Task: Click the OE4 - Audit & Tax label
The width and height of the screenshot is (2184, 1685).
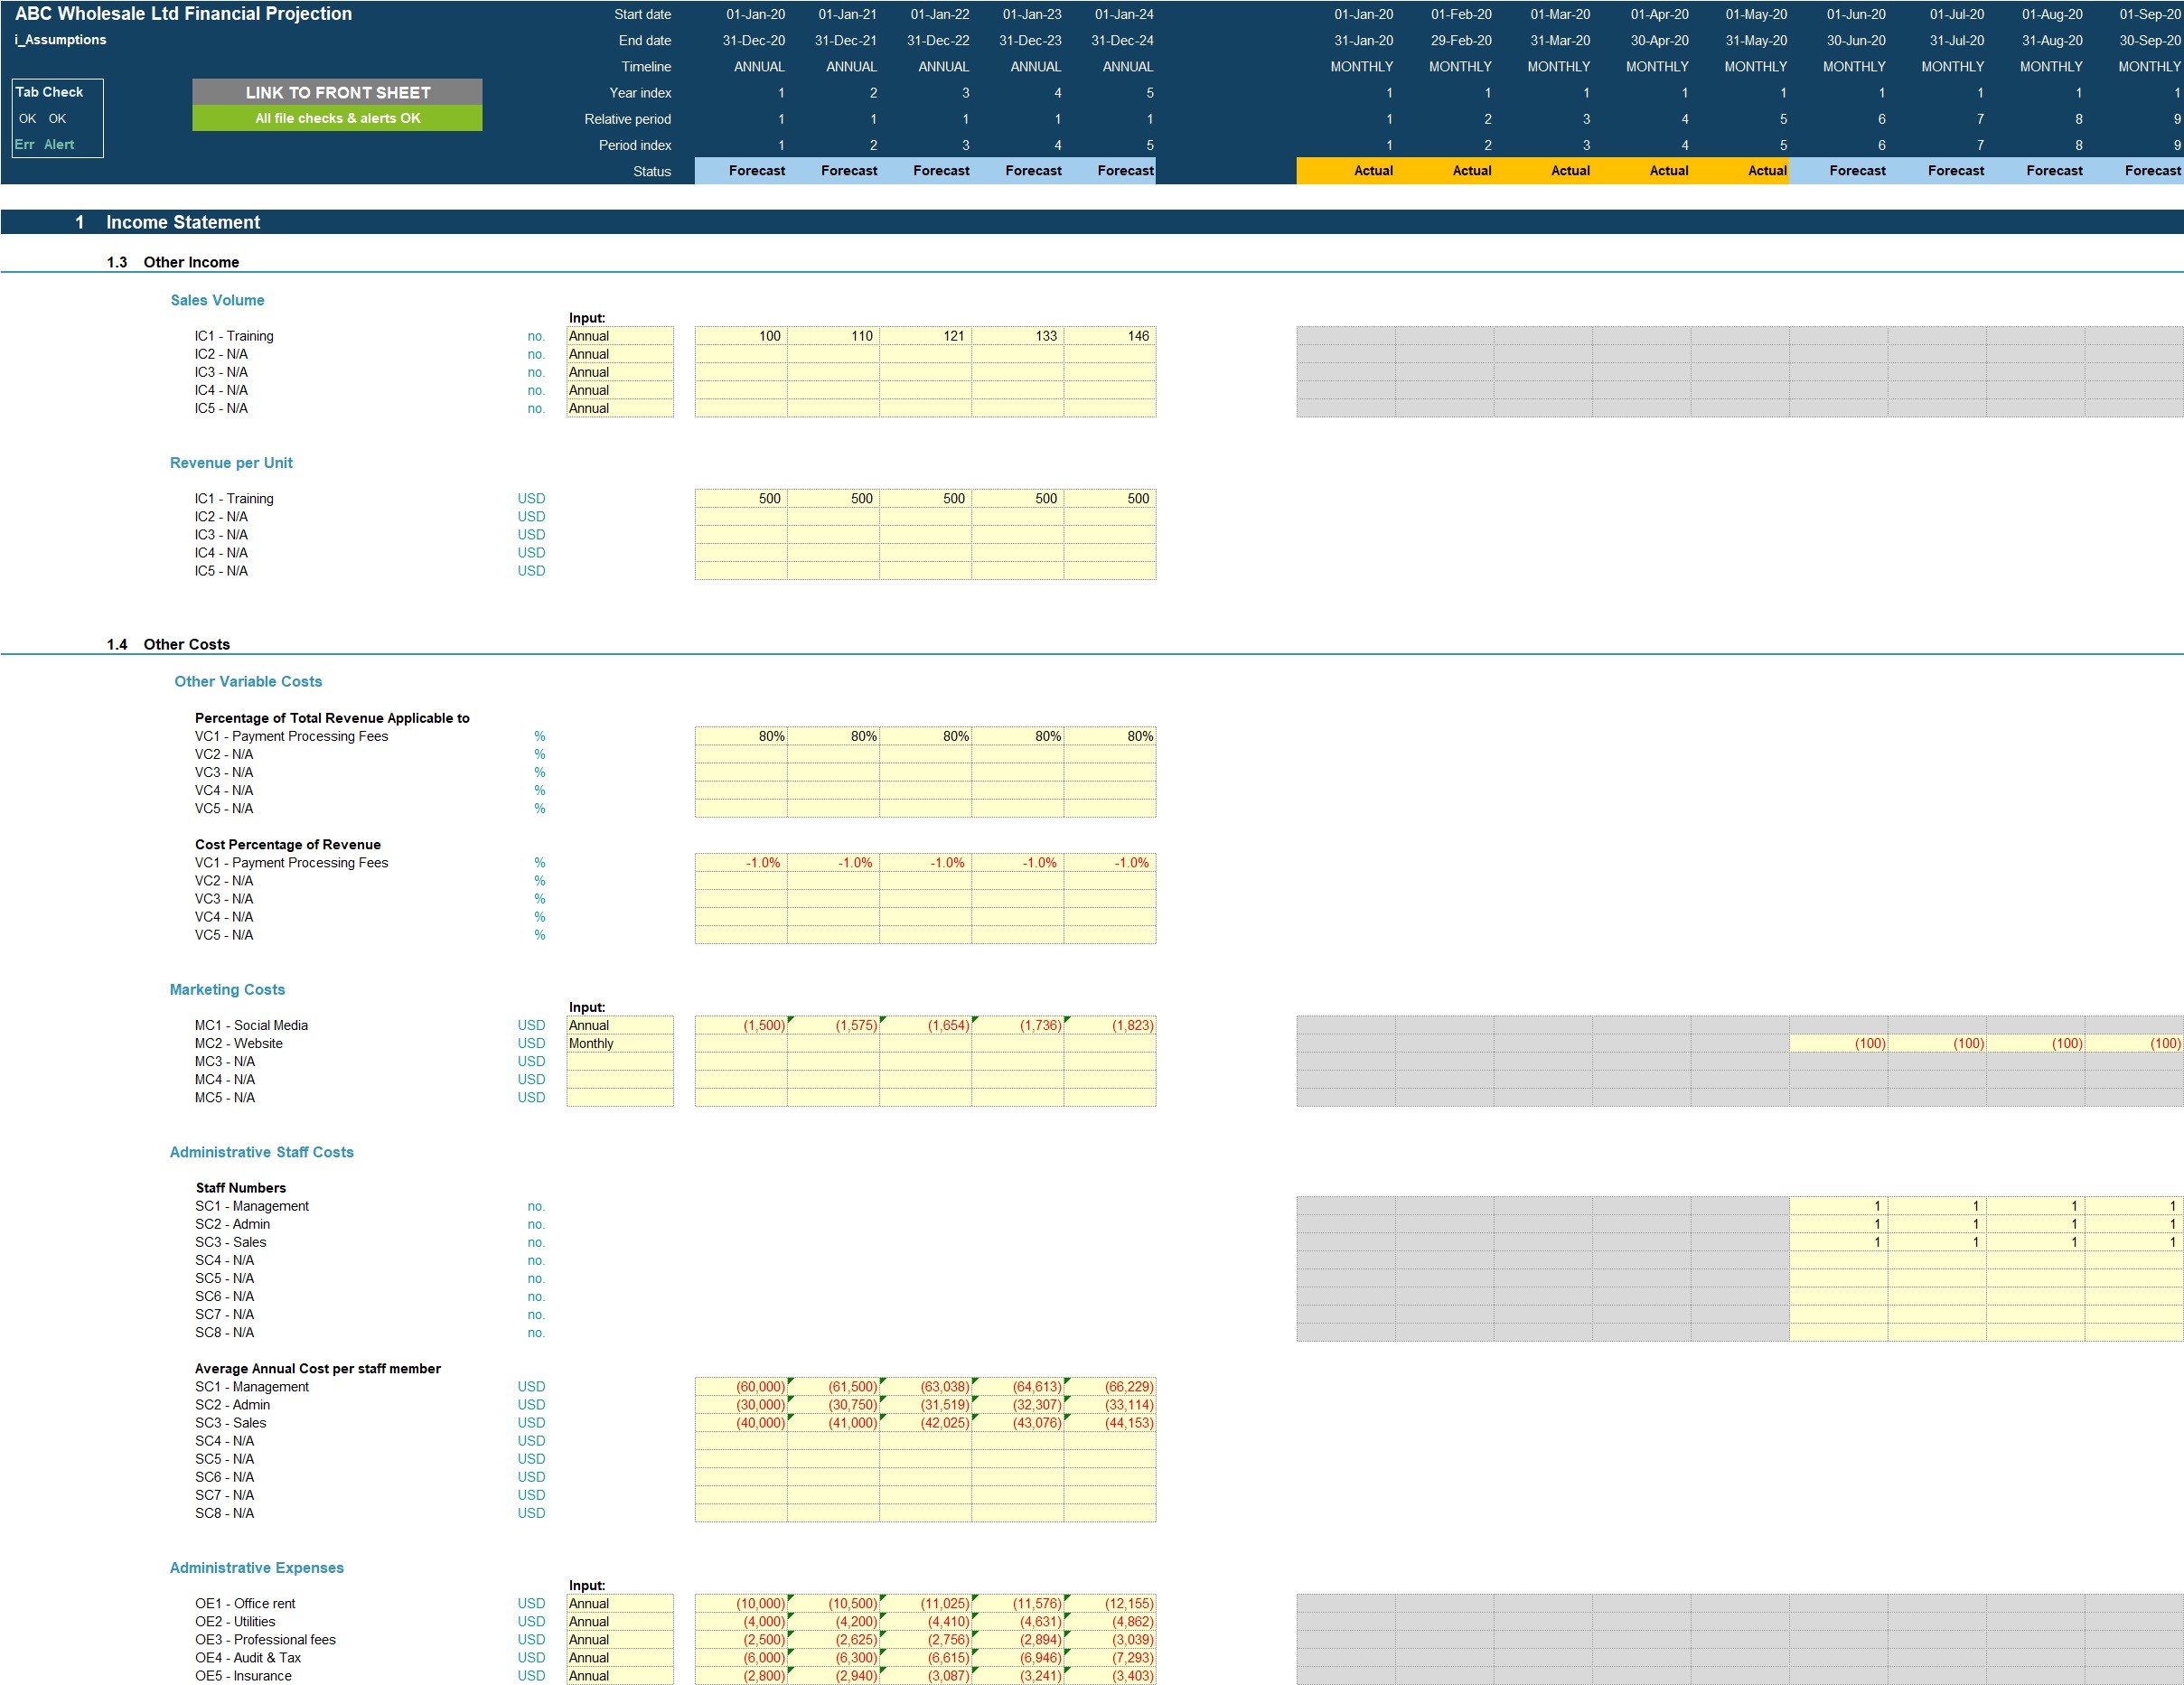Action: (248, 1657)
